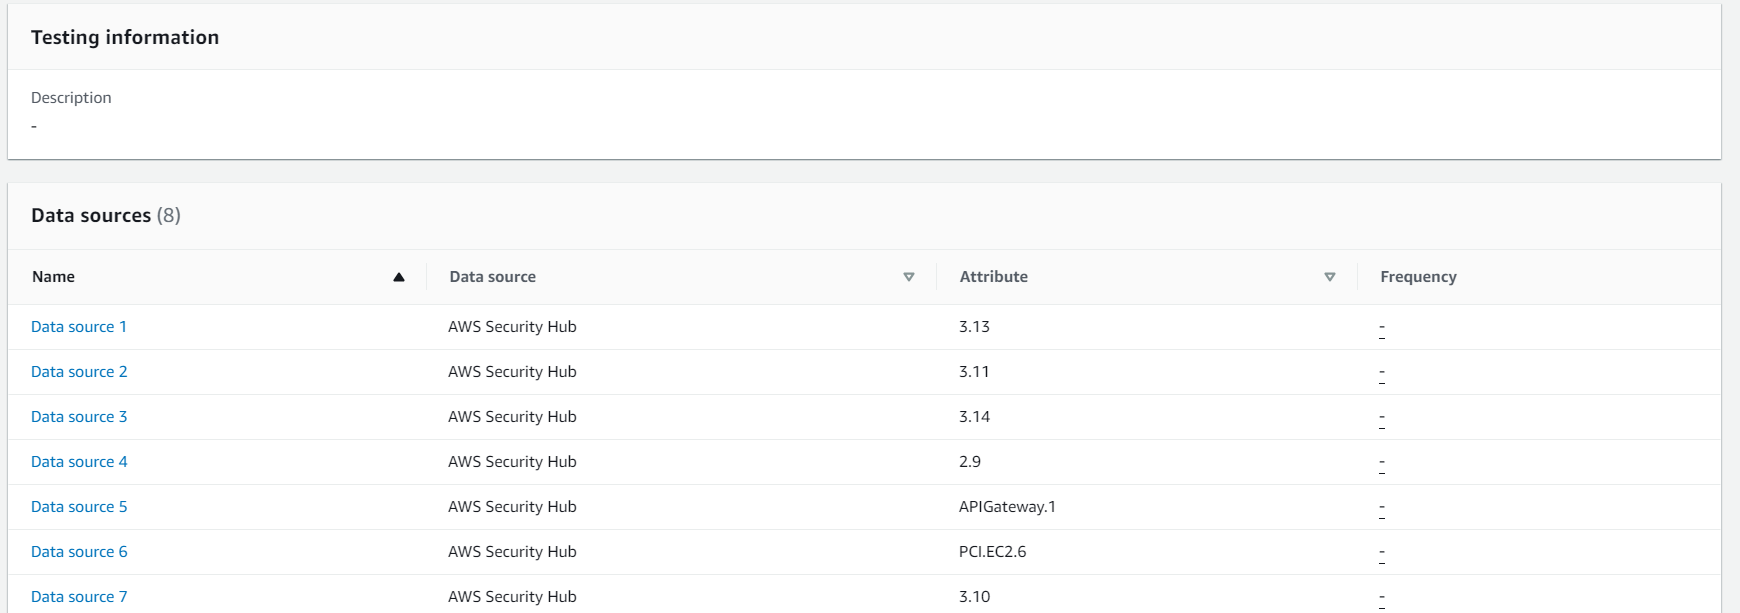The image size is (1740, 613).
Task: Click AWS Security Hub in Data source 4 row
Action: 512,462
